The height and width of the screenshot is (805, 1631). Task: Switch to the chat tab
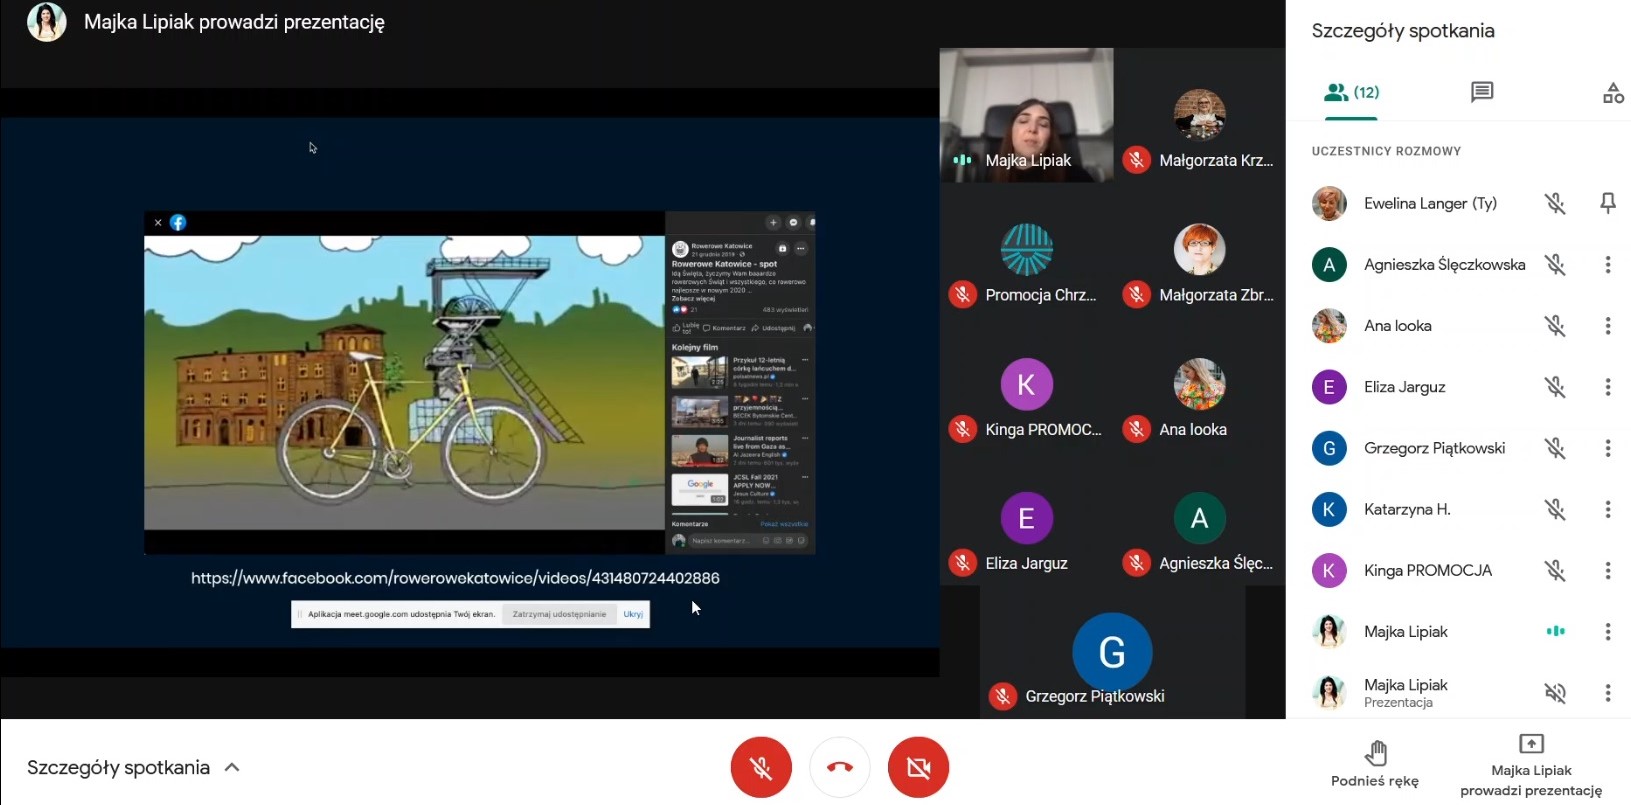1482,92
